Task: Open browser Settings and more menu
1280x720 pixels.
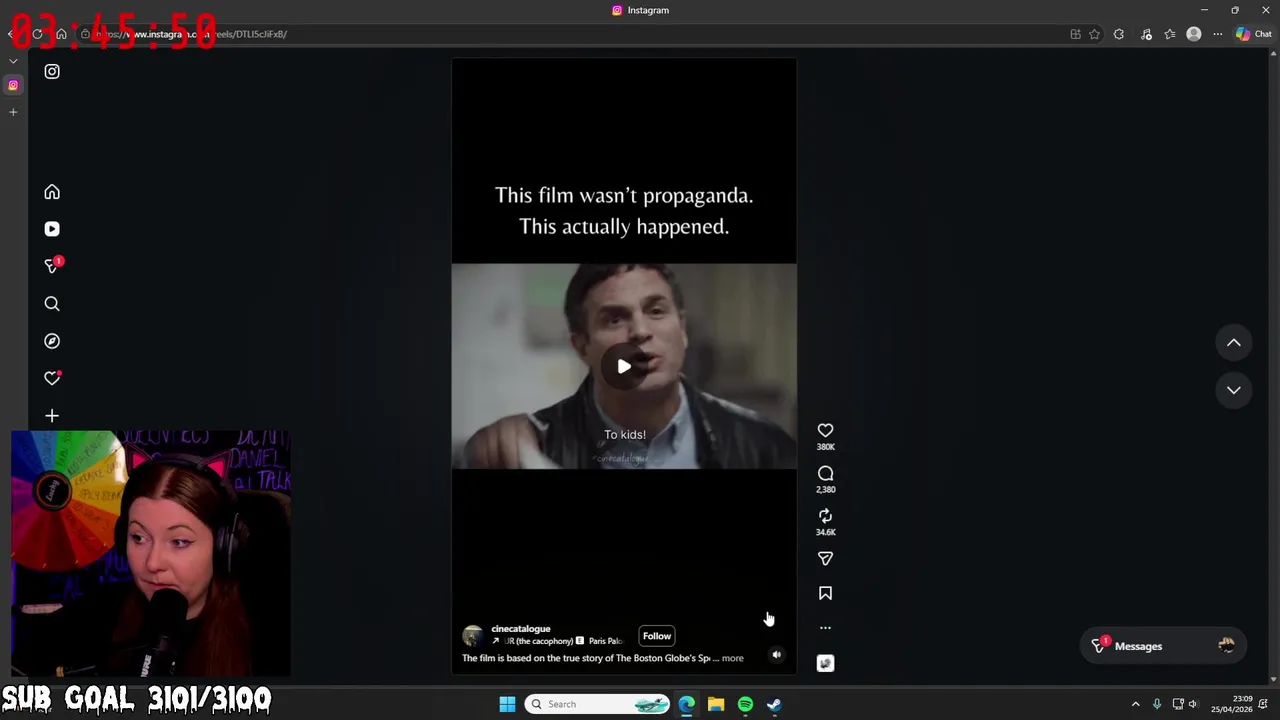Action: (x=1217, y=34)
